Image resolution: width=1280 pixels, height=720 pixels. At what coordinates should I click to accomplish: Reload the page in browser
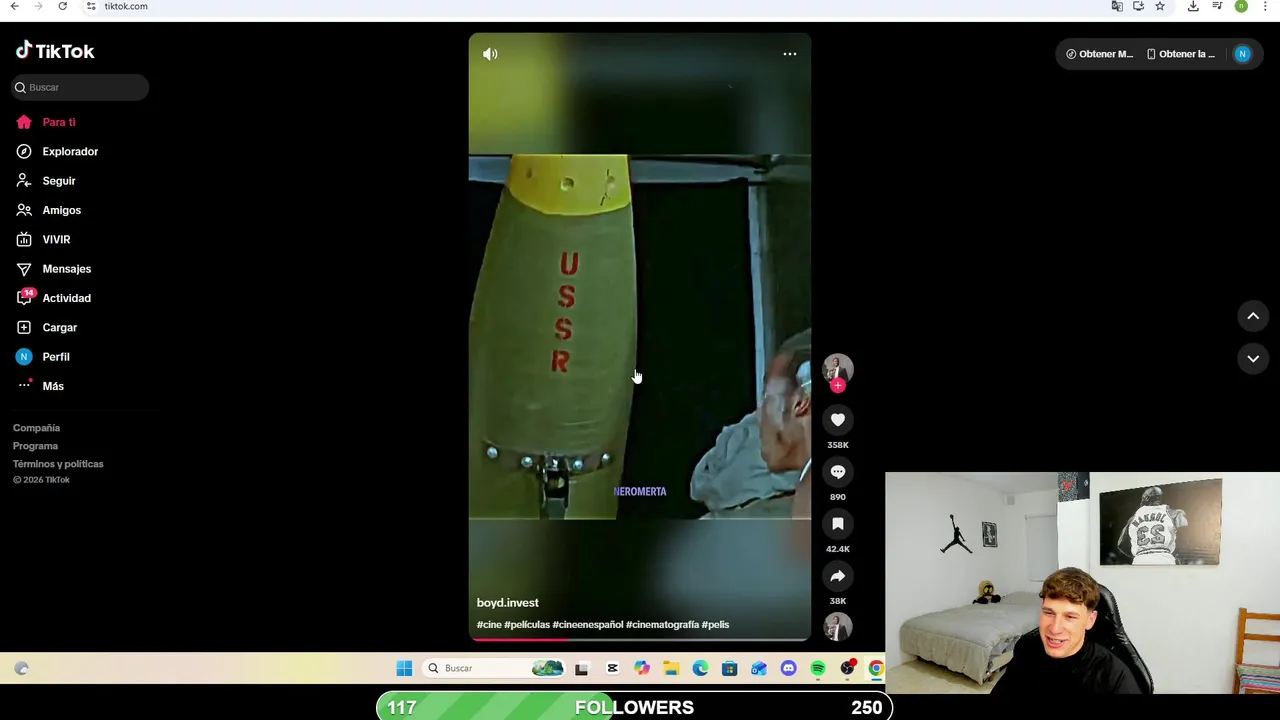click(x=62, y=6)
